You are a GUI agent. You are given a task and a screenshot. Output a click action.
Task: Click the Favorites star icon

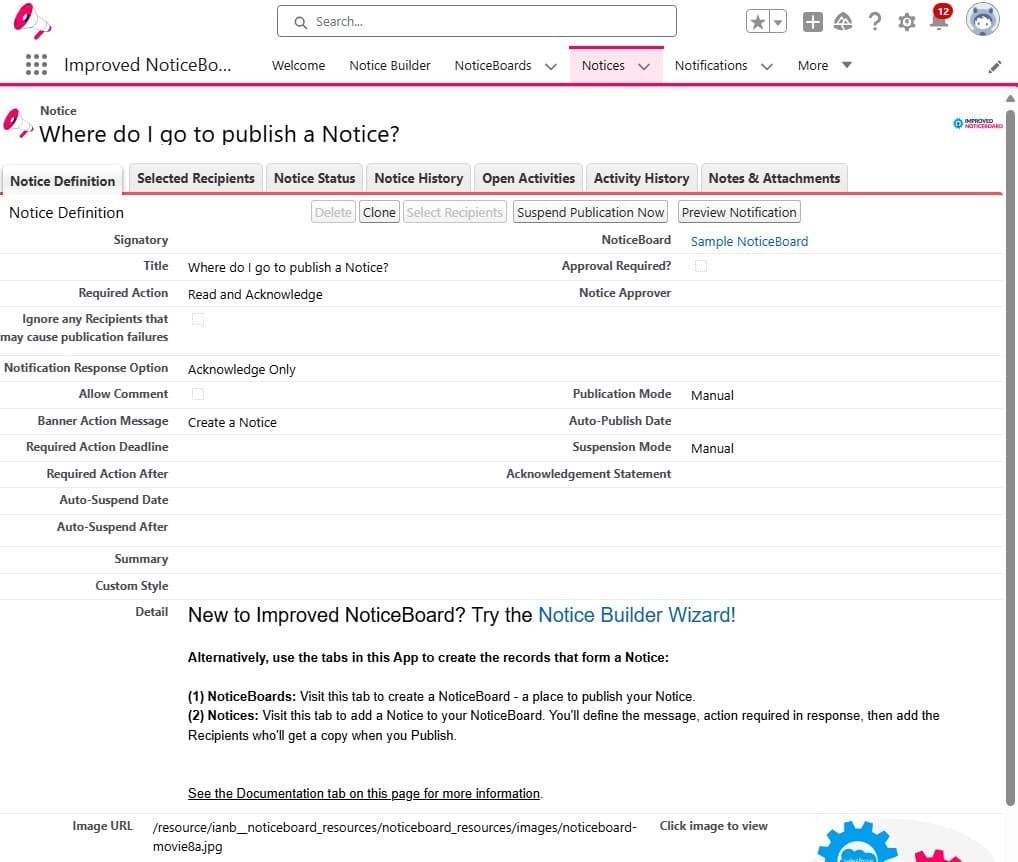click(x=758, y=21)
